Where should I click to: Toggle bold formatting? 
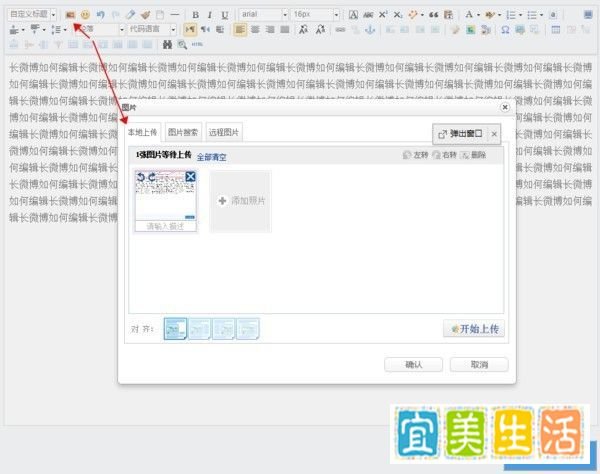click(195, 15)
